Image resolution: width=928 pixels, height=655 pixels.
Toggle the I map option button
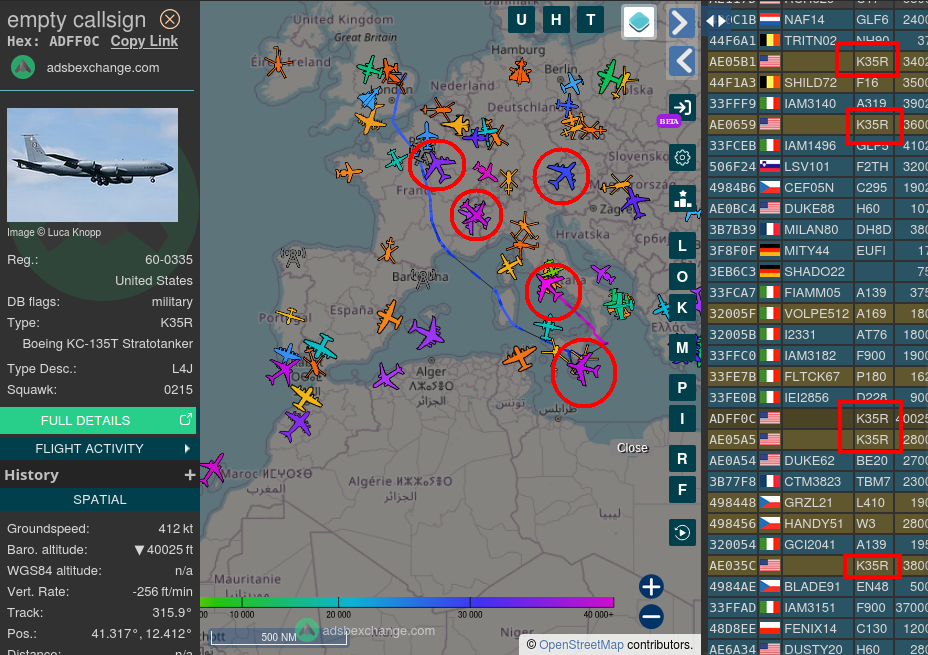[682, 418]
